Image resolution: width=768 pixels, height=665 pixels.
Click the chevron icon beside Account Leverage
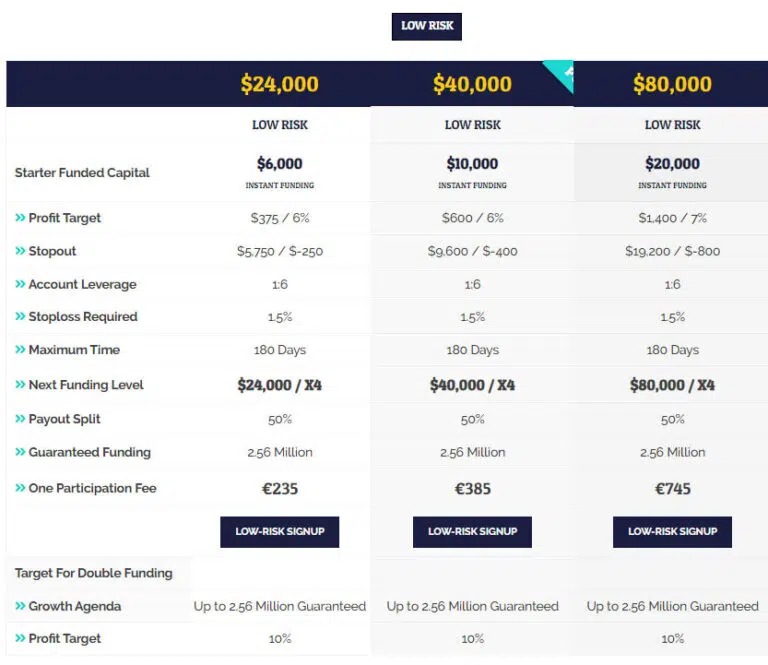point(20,284)
